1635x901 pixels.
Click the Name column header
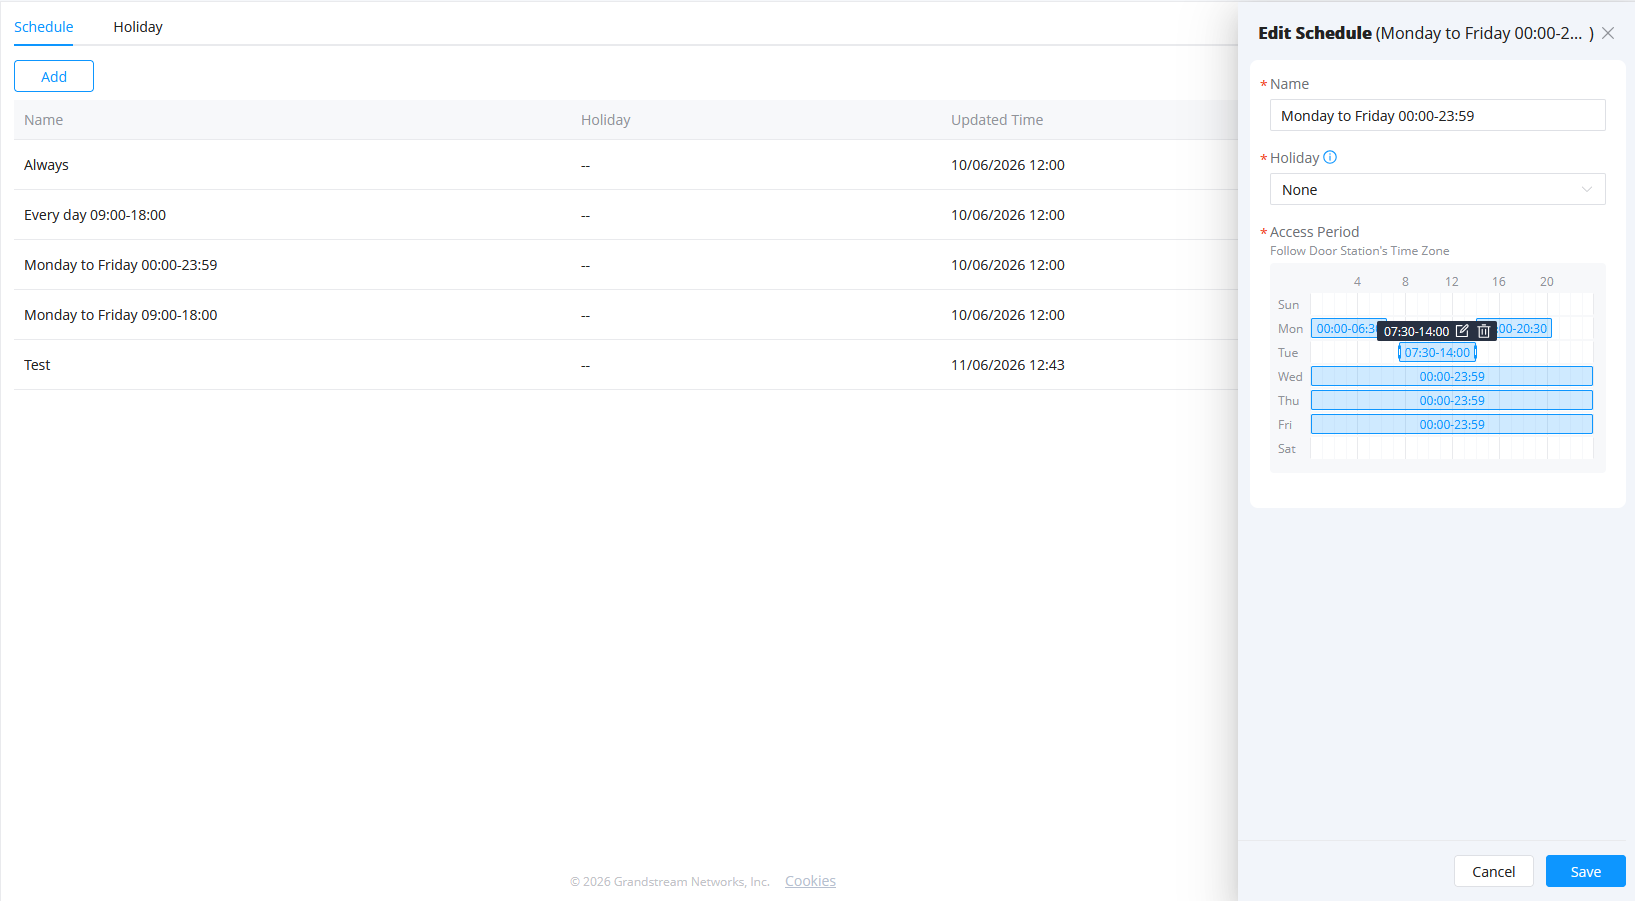point(44,120)
